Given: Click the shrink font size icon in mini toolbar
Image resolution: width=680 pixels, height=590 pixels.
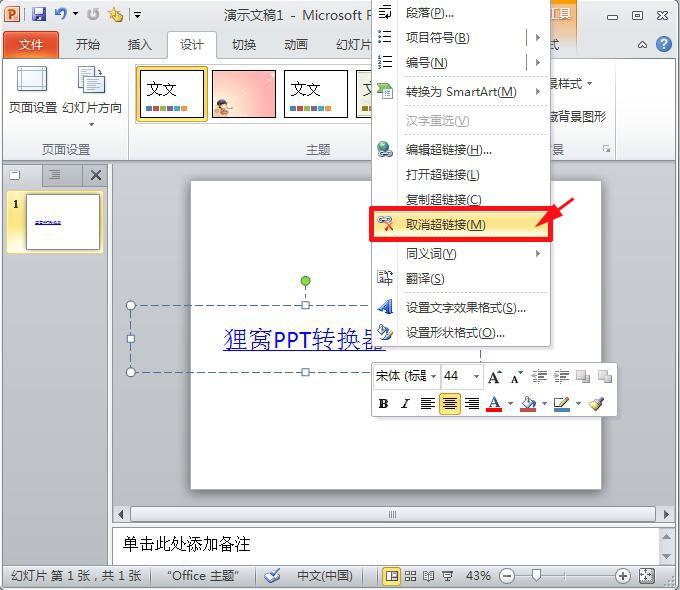Looking at the screenshot, I should click(516, 377).
